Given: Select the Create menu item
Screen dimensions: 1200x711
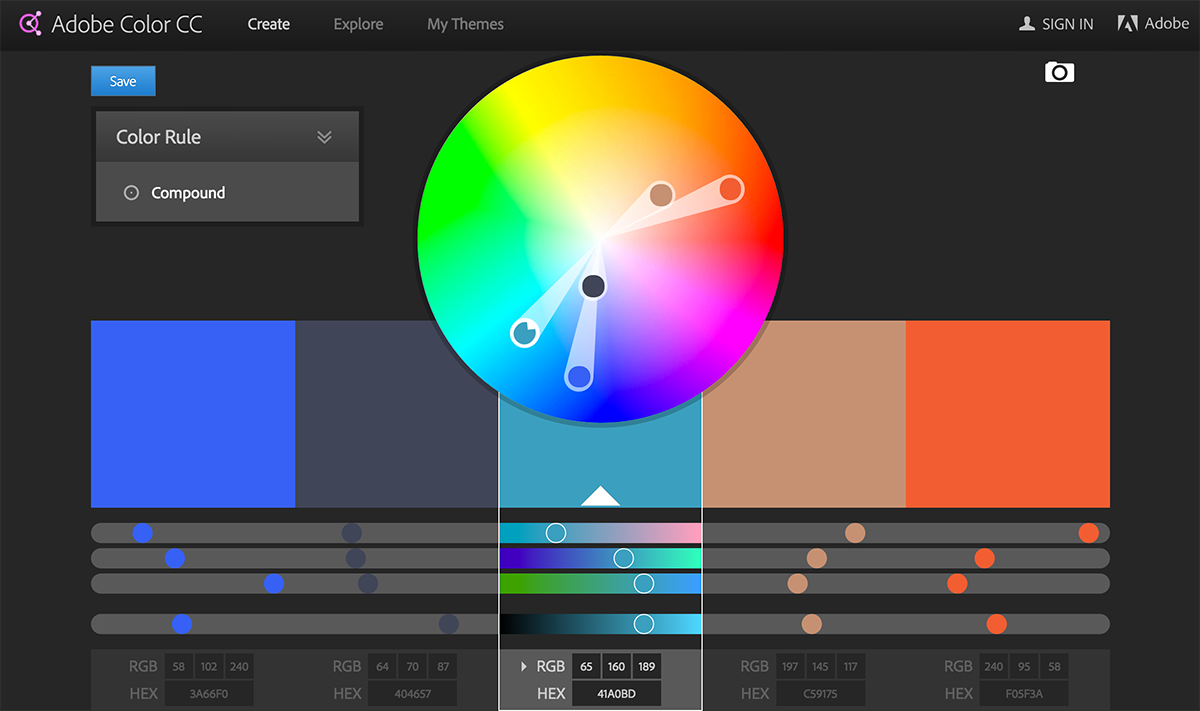Looking at the screenshot, I should pos(268,24).
